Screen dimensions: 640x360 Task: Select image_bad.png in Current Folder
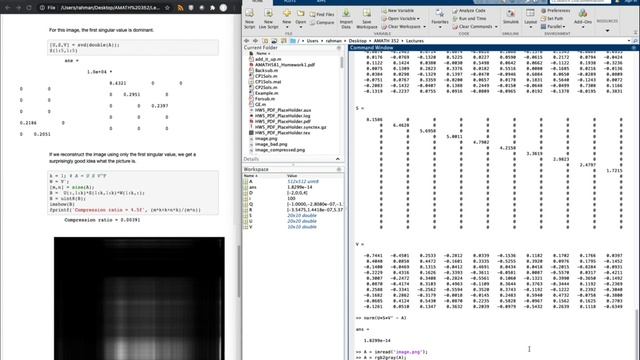271,144
